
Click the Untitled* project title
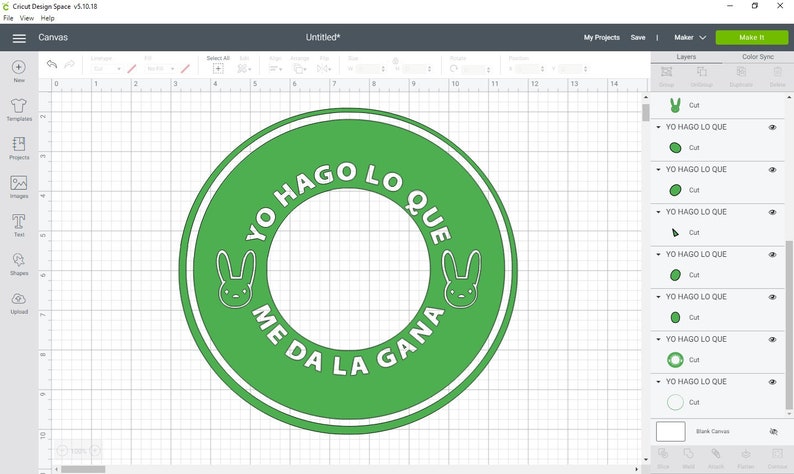(x=323, y=37)
